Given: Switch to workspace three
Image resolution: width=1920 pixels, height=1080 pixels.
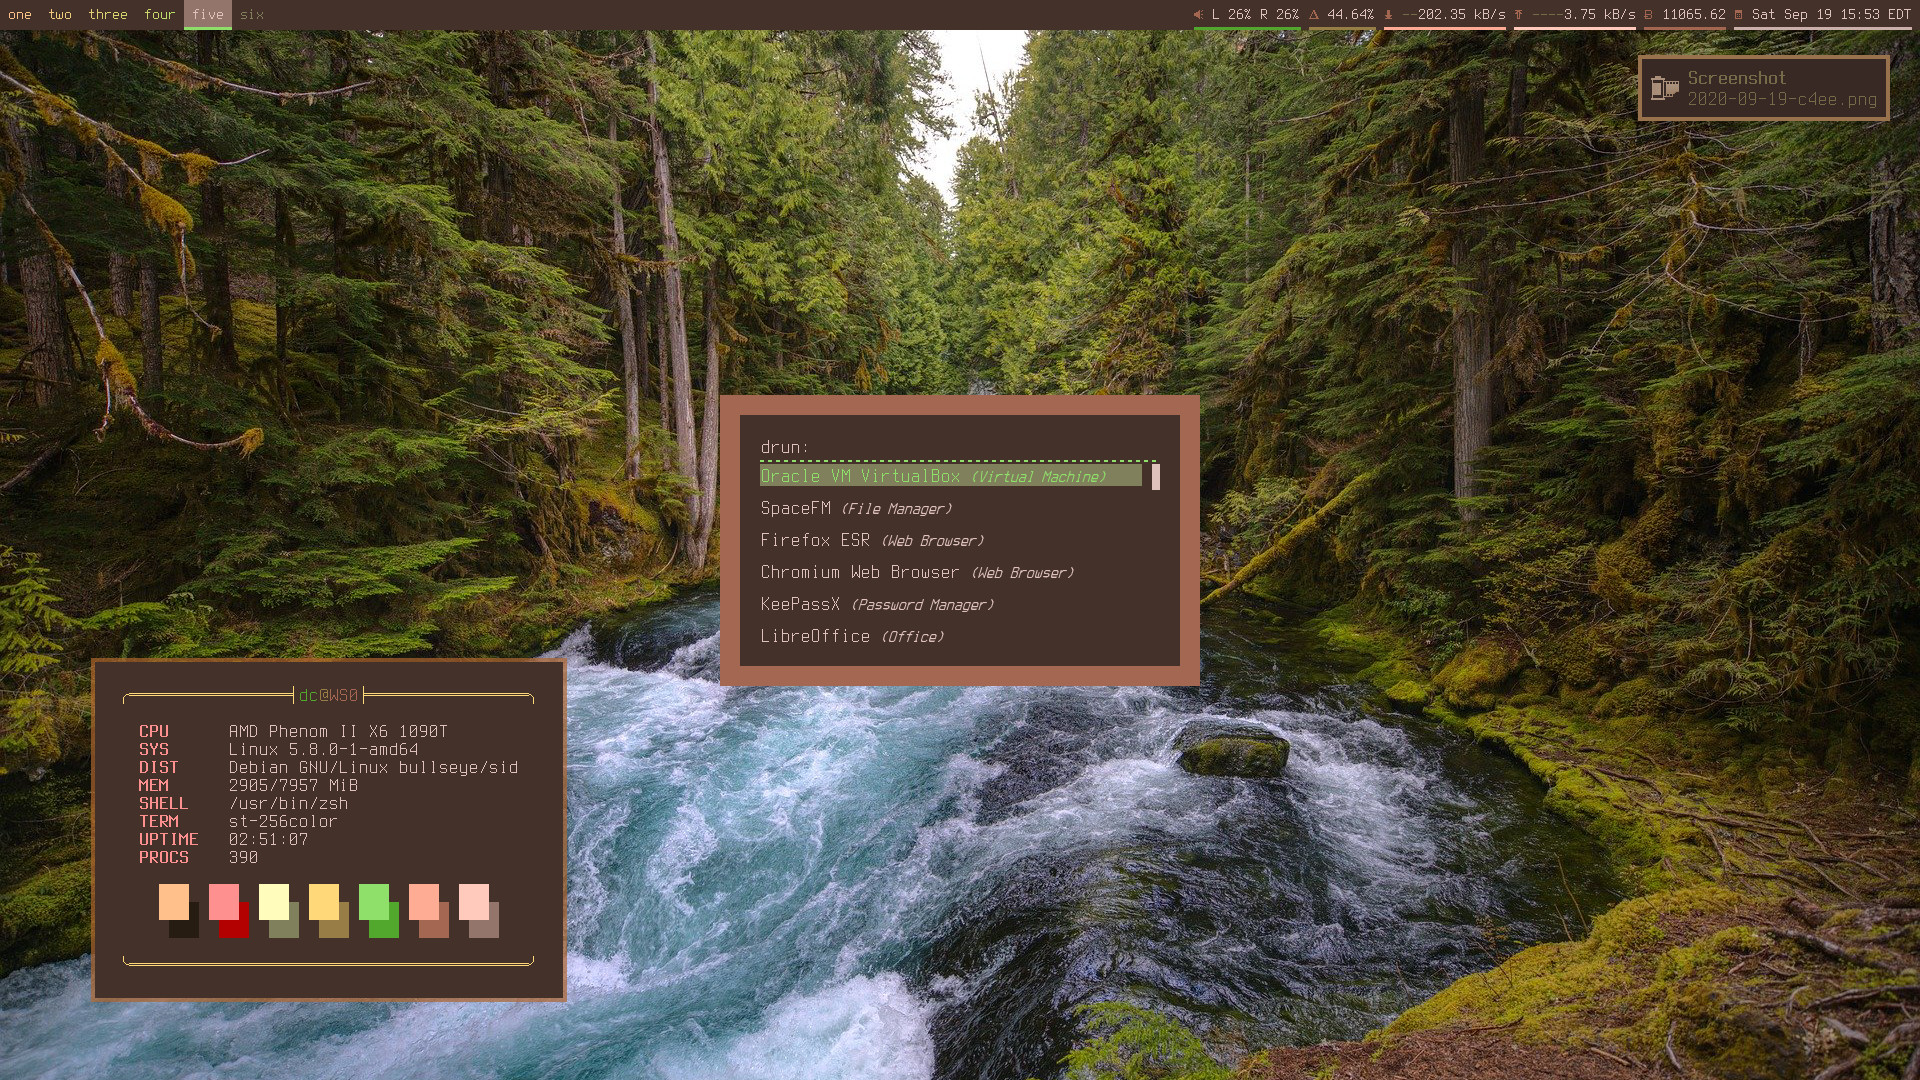Looking at the screenshot, I should click(108, 15).
